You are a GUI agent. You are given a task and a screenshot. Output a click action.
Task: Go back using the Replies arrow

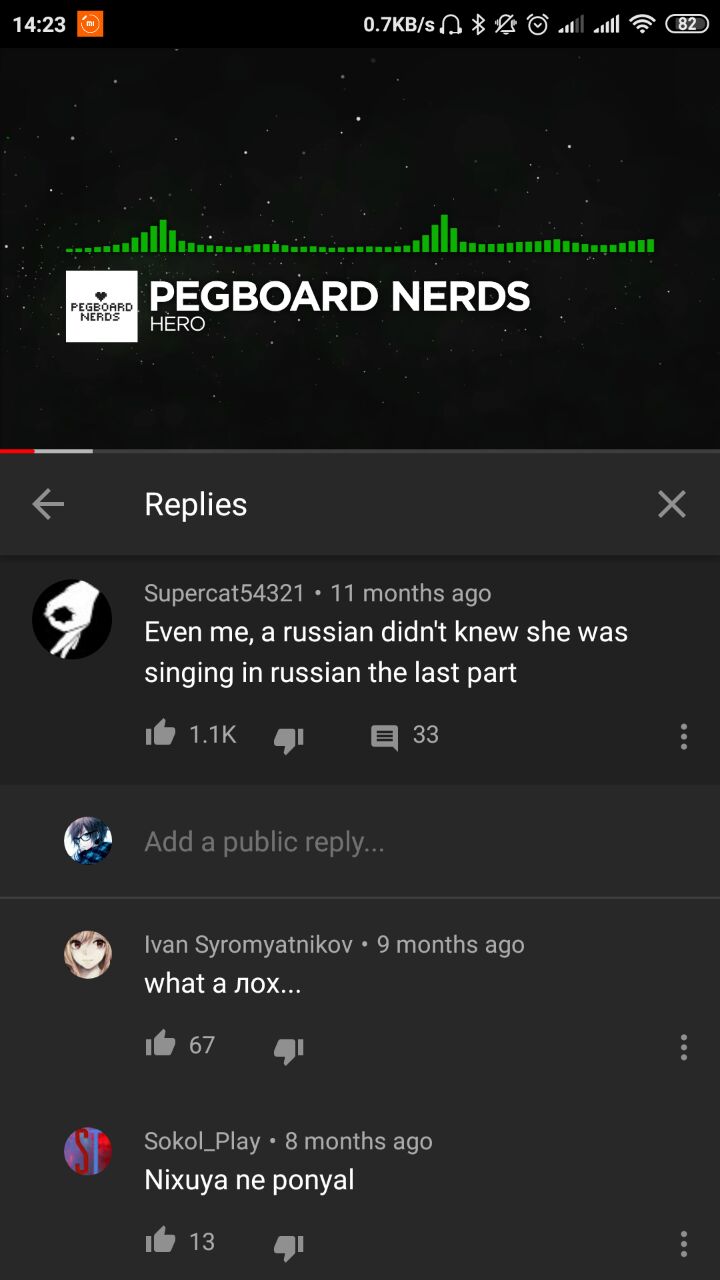tap(48, 504)
